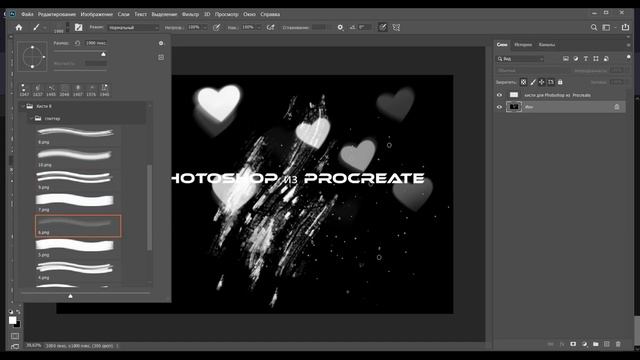Select brush 7.png in list
Image resolution: width=640 pixels, height=360 pixels.
click(x=78, y=203)
